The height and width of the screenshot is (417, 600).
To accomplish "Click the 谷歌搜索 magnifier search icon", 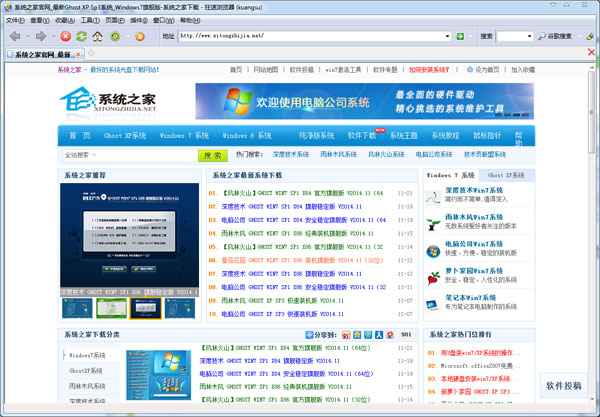I will [x=541, y=36].
